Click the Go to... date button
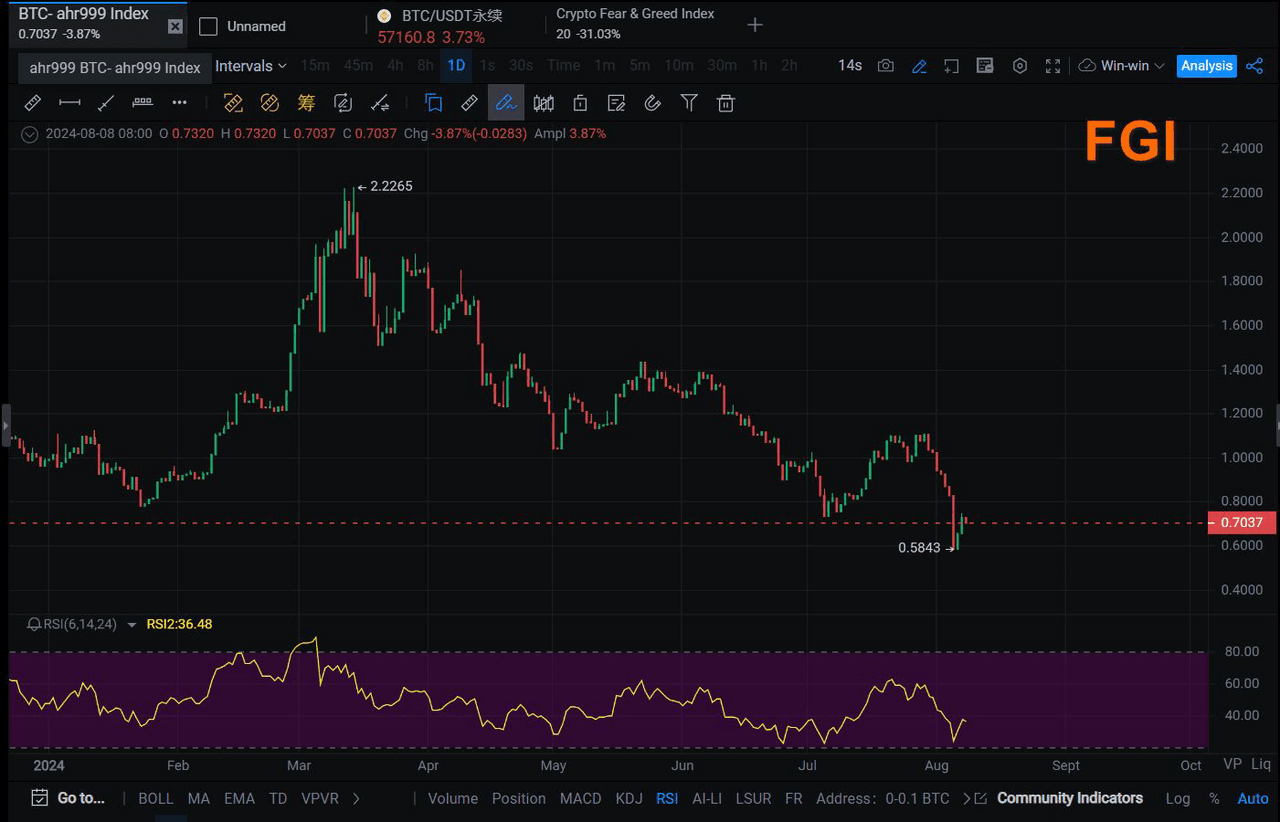Screen dimensions: 1280x822 point(68,798)
